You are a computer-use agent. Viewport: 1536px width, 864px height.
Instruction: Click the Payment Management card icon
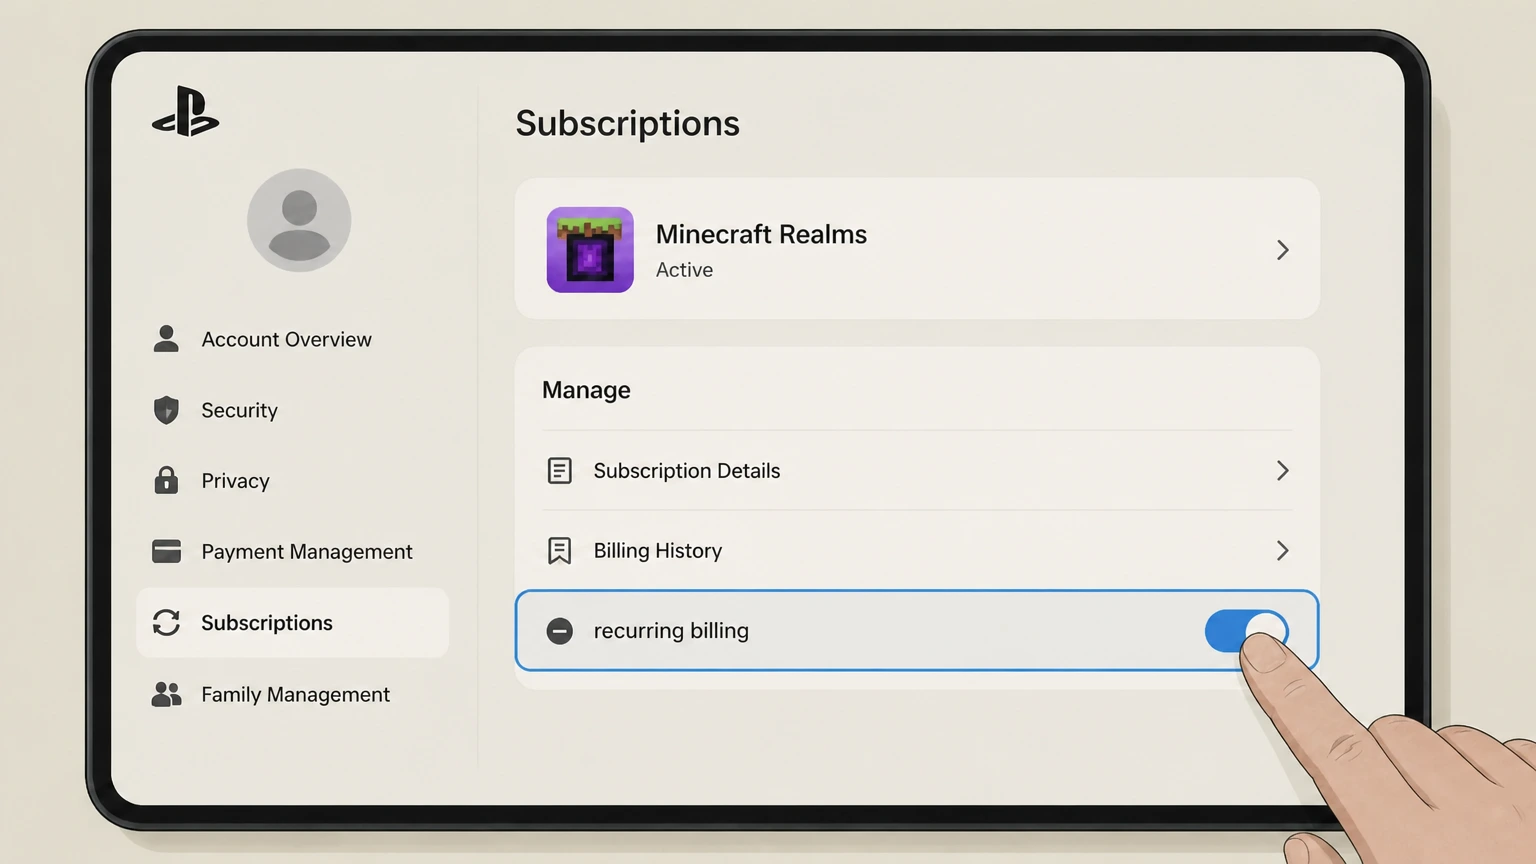tap(166, 551)
